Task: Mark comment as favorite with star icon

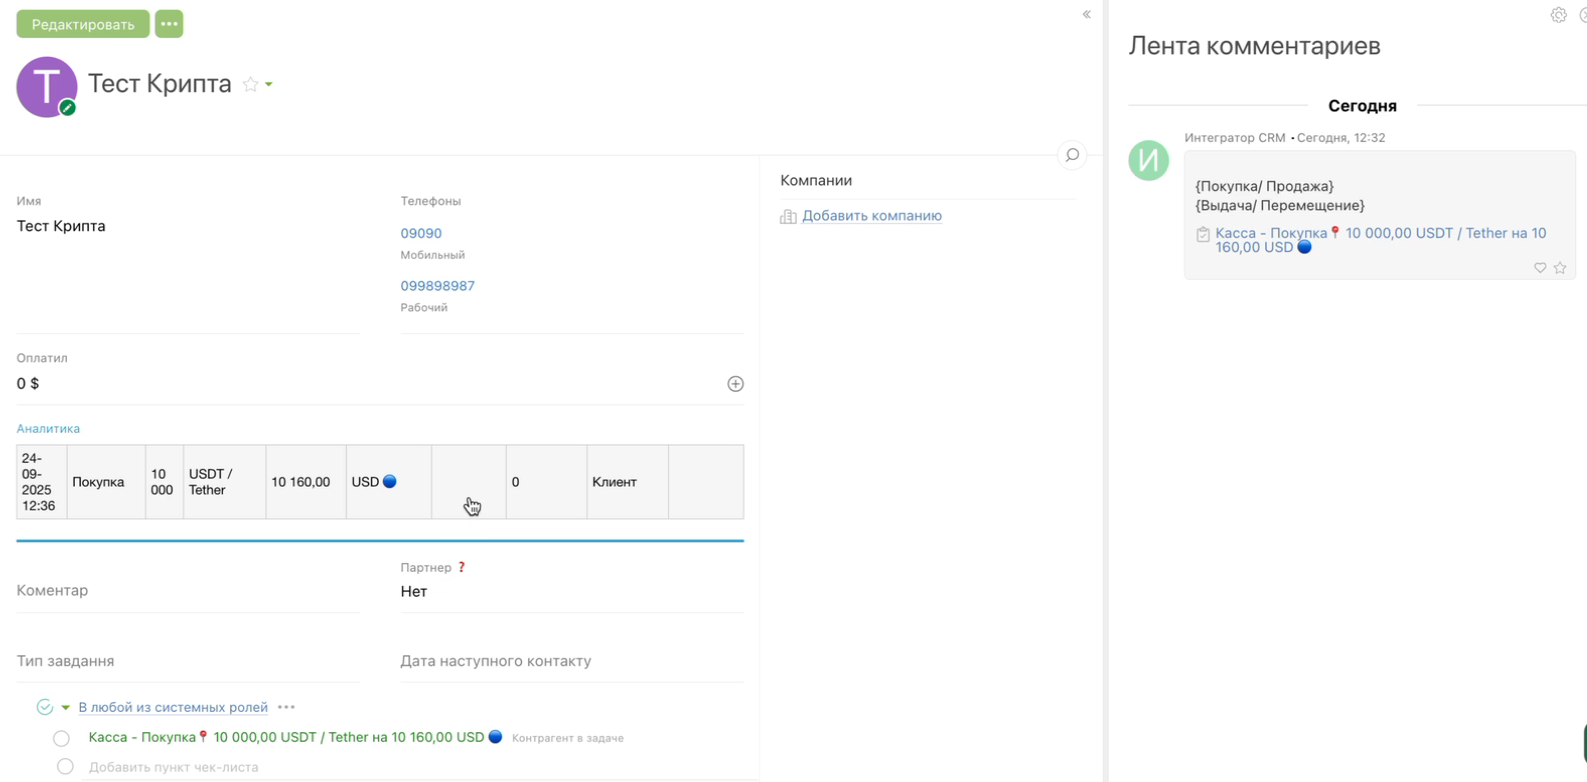Action: (x=1560, y=268)
